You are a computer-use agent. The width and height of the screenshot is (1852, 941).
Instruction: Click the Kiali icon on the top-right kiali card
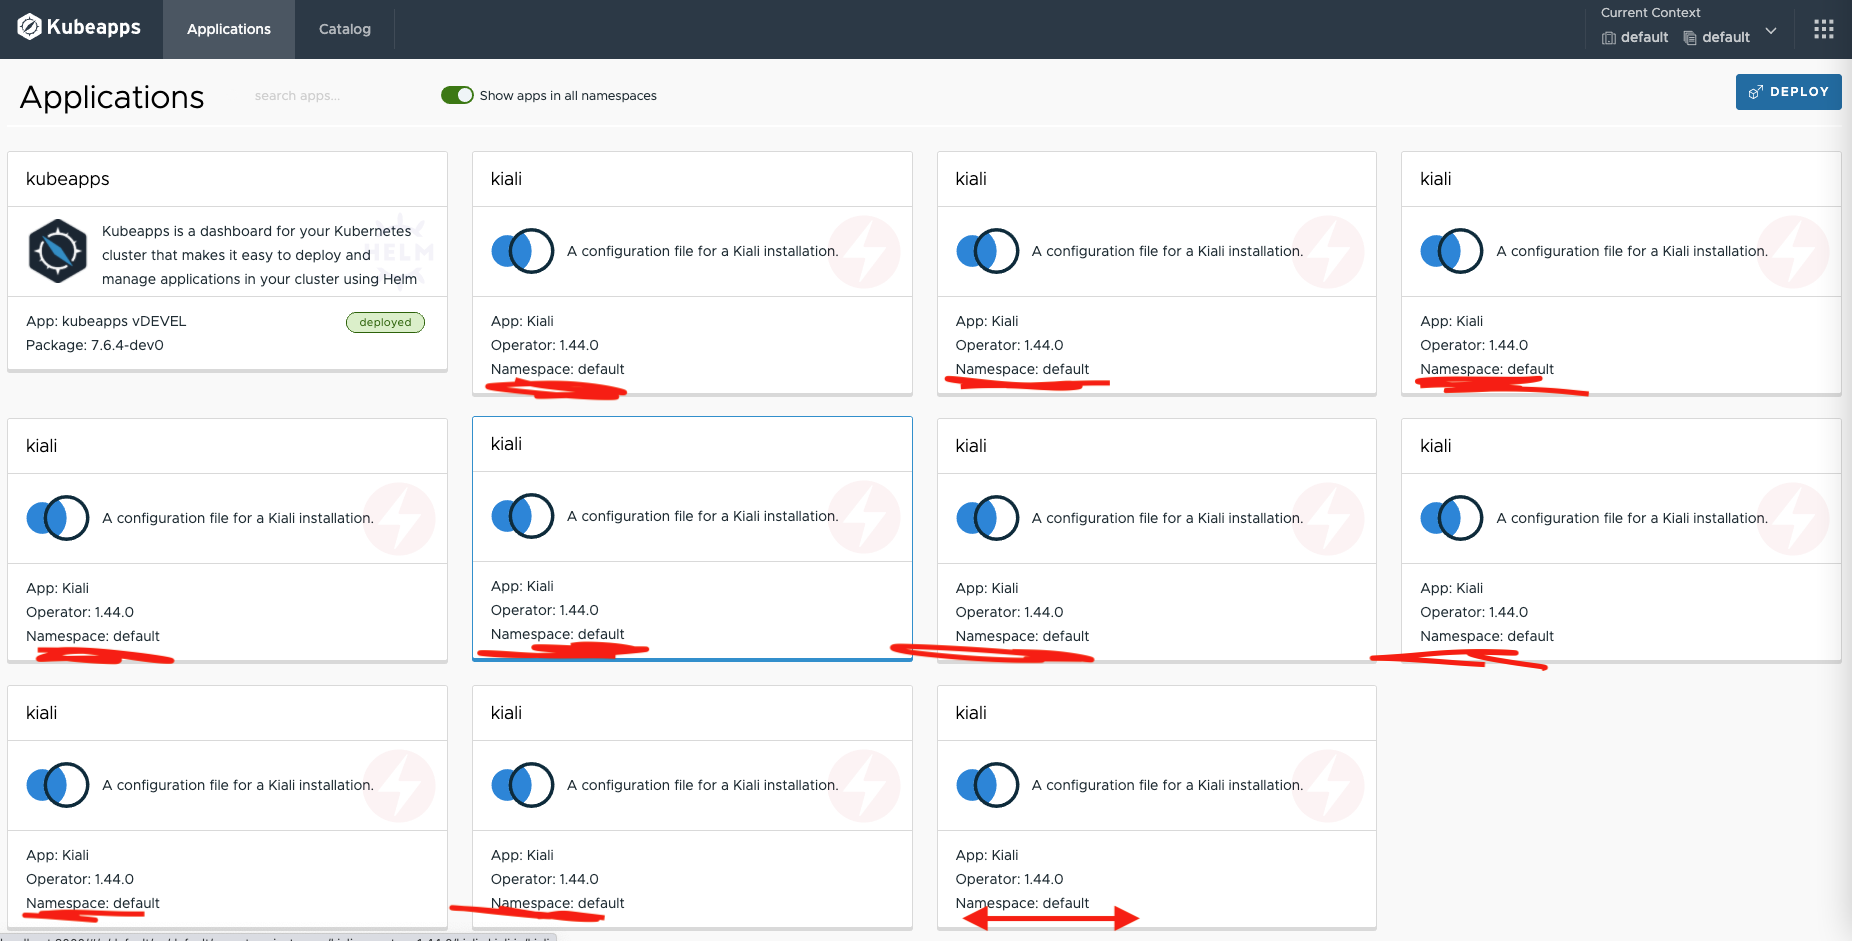pyautogui.click(x=1451, y=251)
